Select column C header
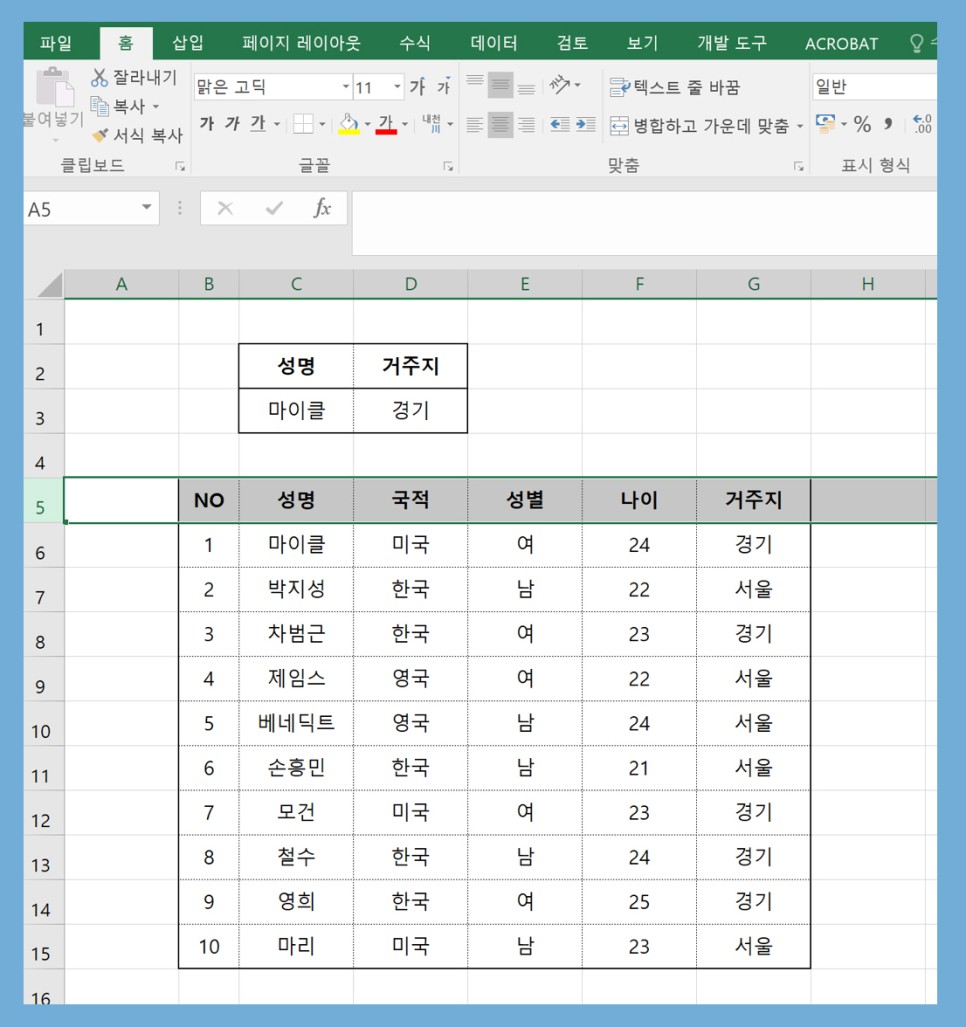This screenshot has height=1027, width=966. [296, 284]
